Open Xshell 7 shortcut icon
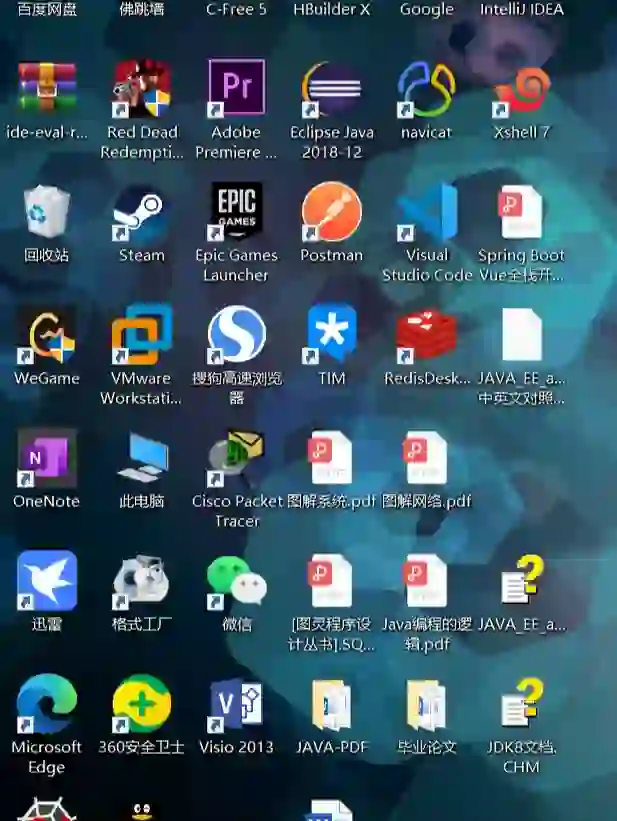 pyautogui.click(x=522, y=91)
